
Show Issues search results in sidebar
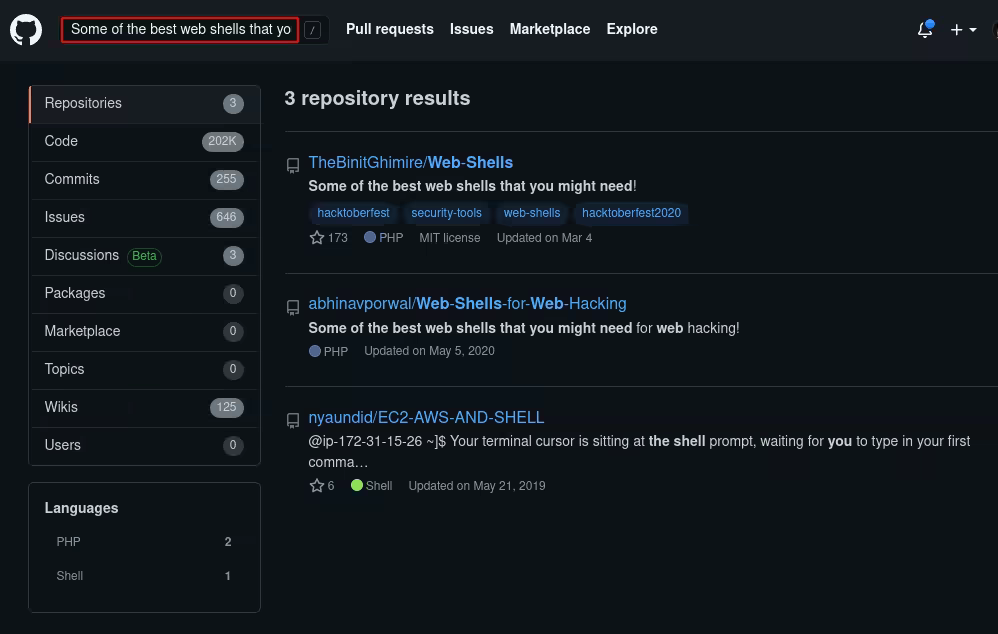click(65, 217)
